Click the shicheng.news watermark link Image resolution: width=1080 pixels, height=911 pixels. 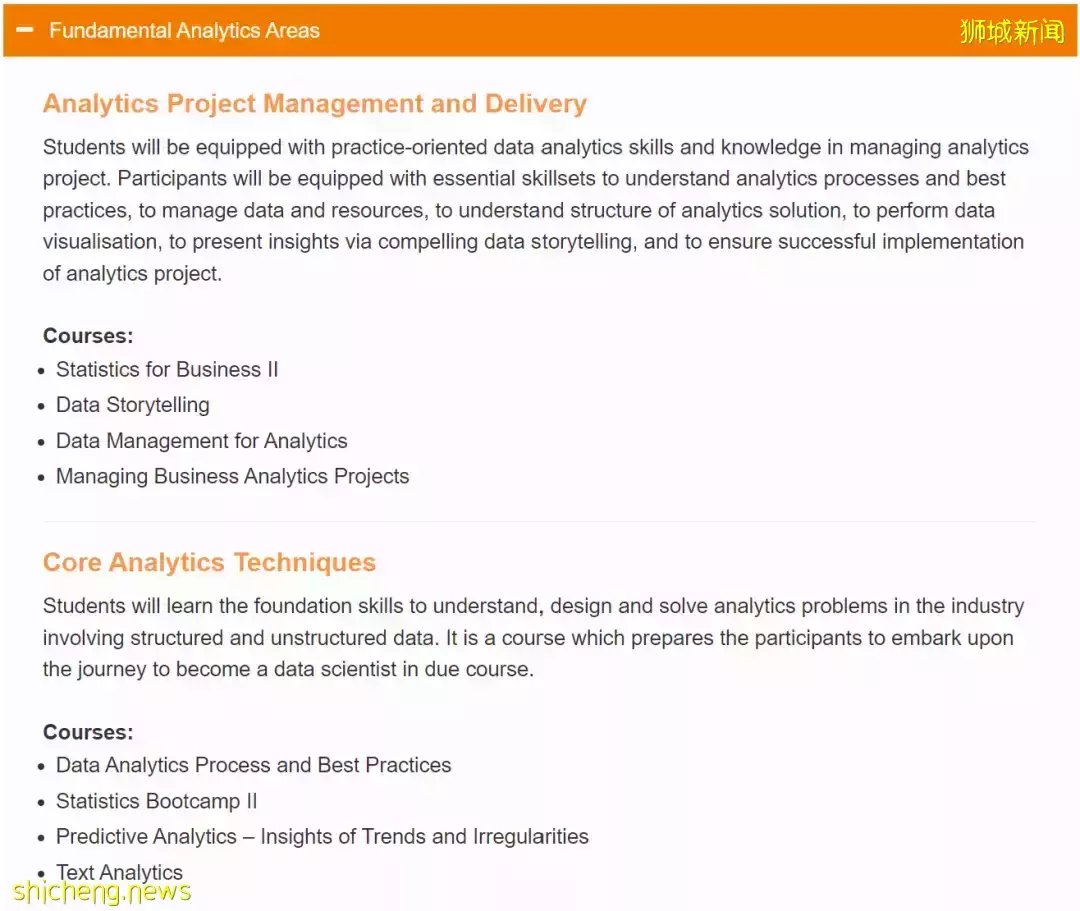coord(101,891)
